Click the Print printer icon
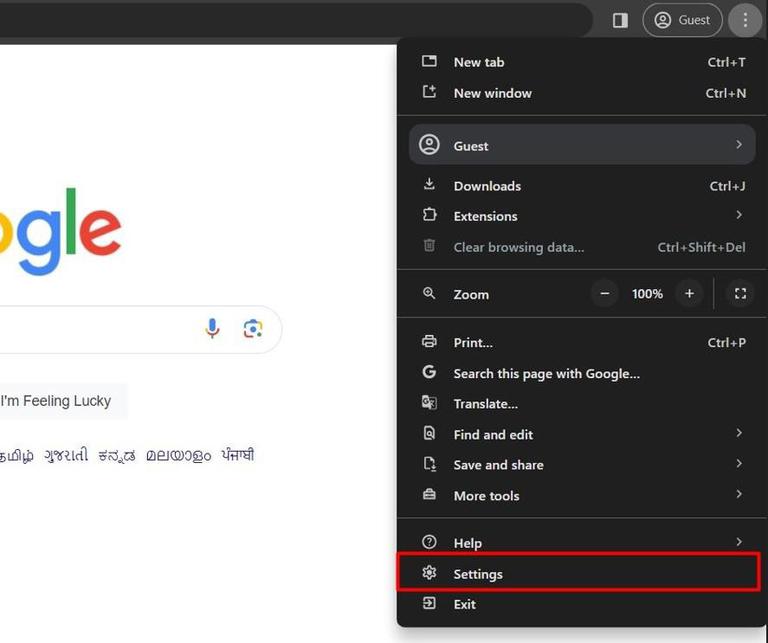The height and width of the screenshot is (643, 768). (430, 341)
